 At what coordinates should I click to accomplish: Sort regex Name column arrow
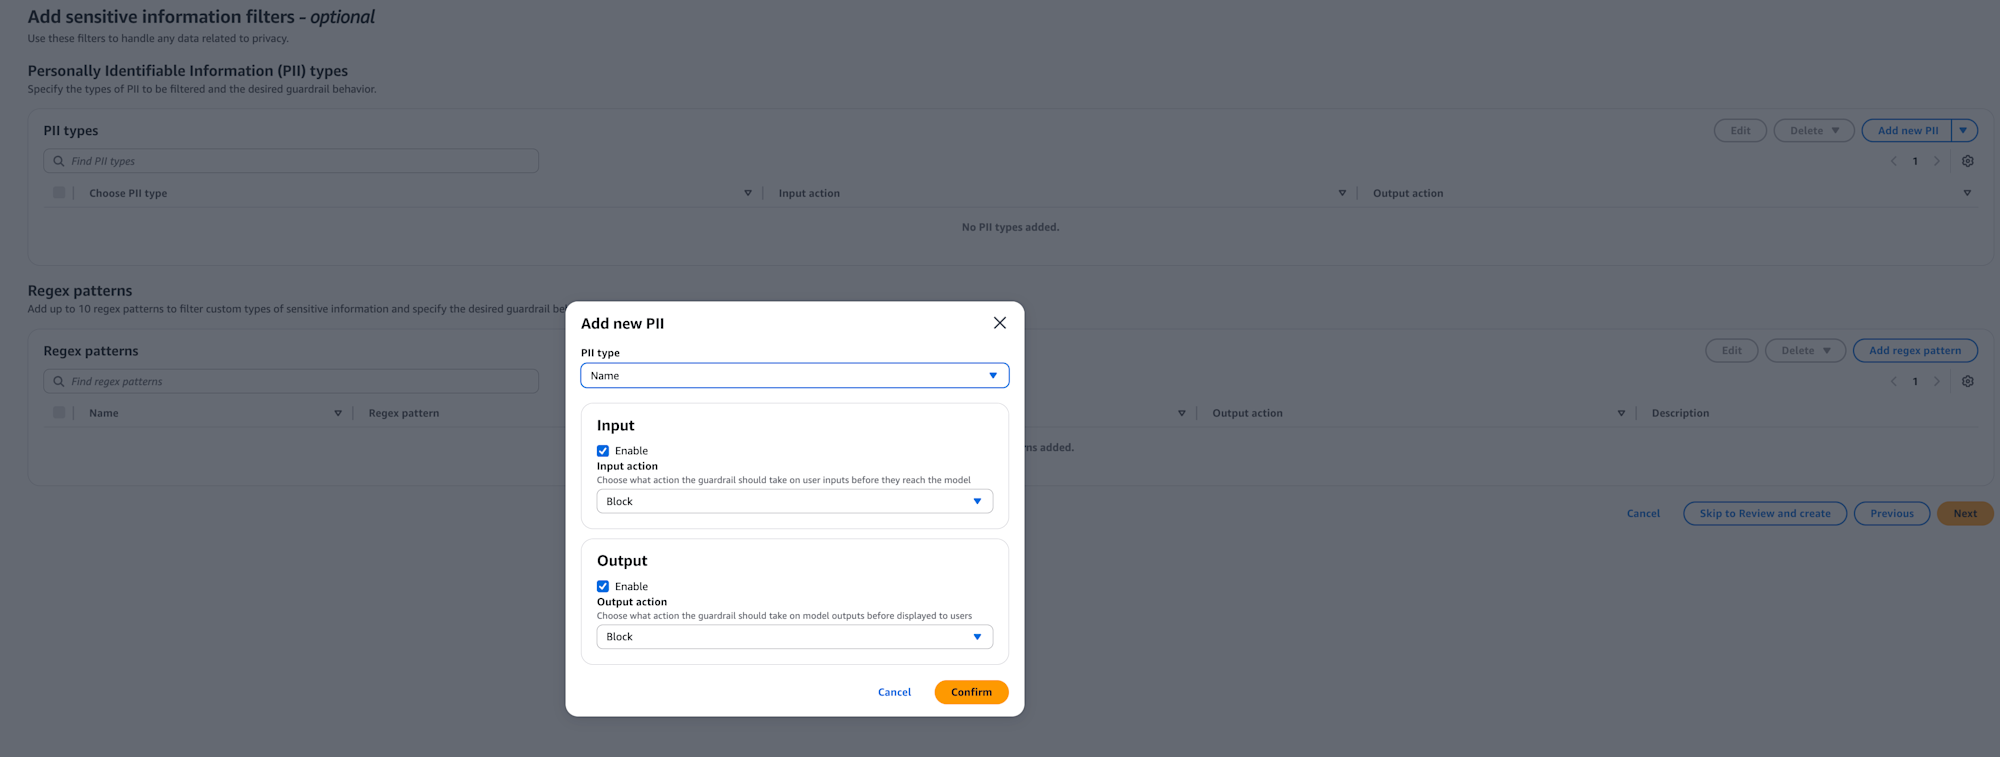point(337,413)
